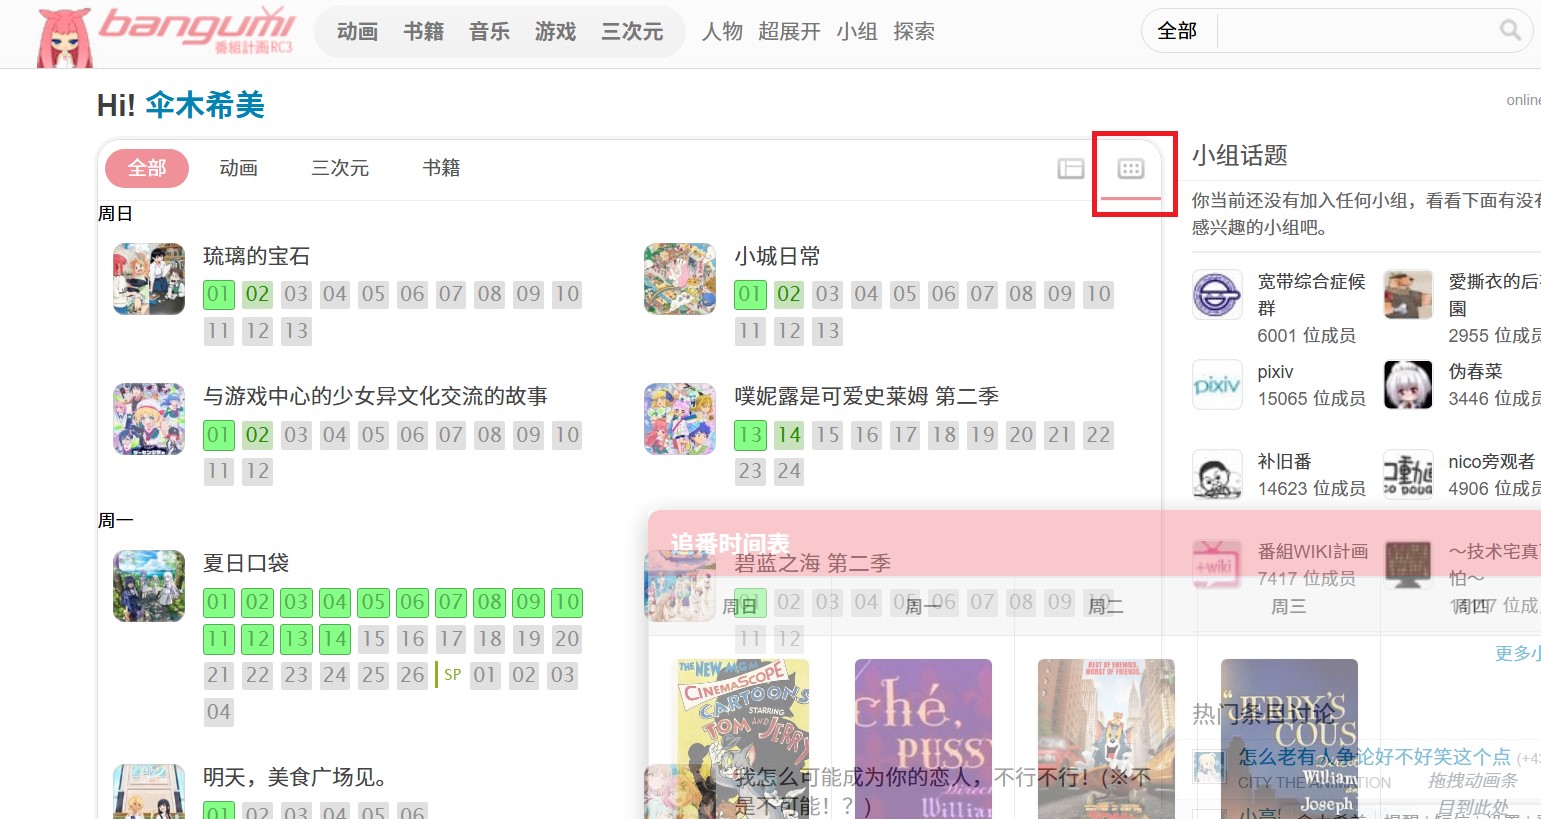Switch to calendar grid view icon
This screenshot has height=819, width=1541.
click(1131, 169)
